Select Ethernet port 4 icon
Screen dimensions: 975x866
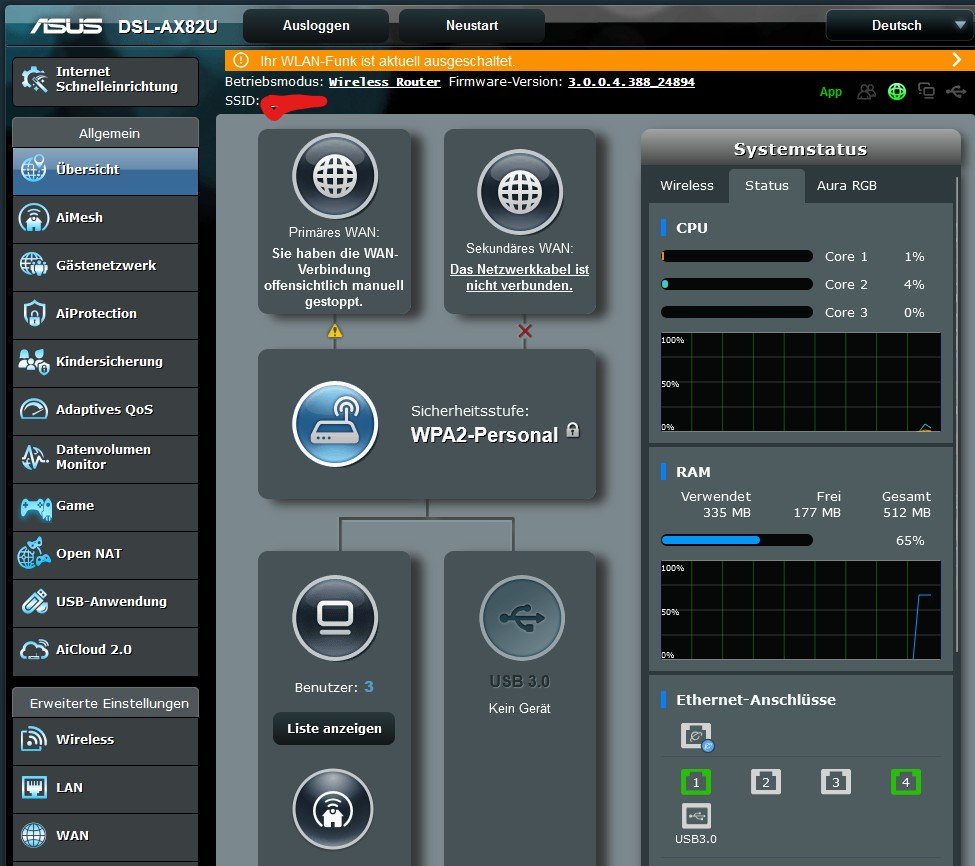point(906,782)
